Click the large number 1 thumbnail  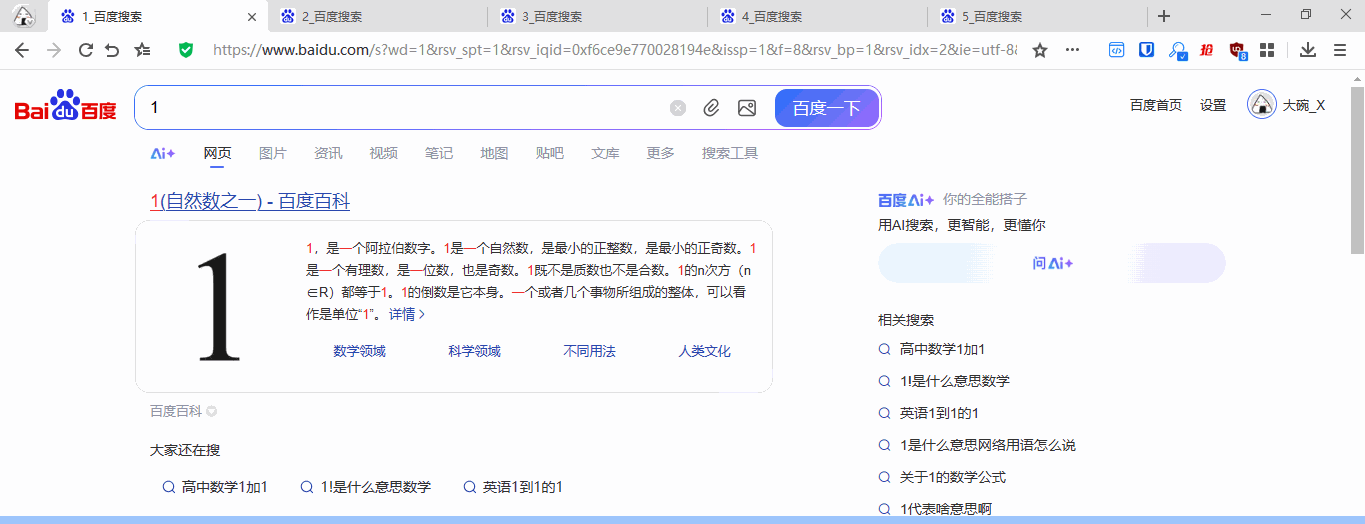coord(220,306)
